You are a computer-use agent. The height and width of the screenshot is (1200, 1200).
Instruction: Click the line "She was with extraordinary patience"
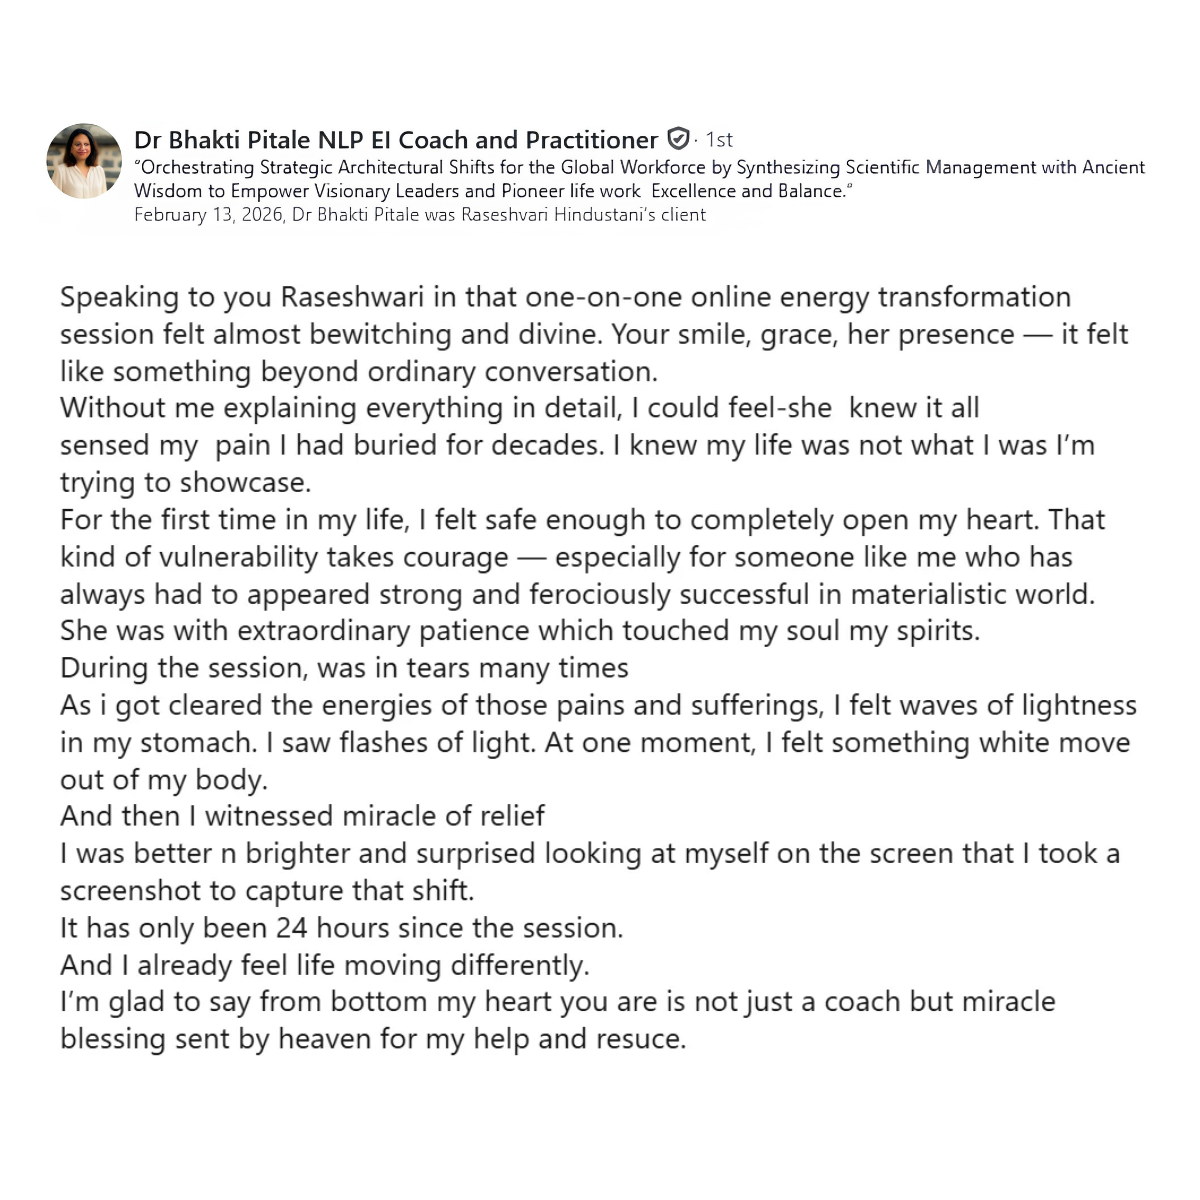pos(520,631)
